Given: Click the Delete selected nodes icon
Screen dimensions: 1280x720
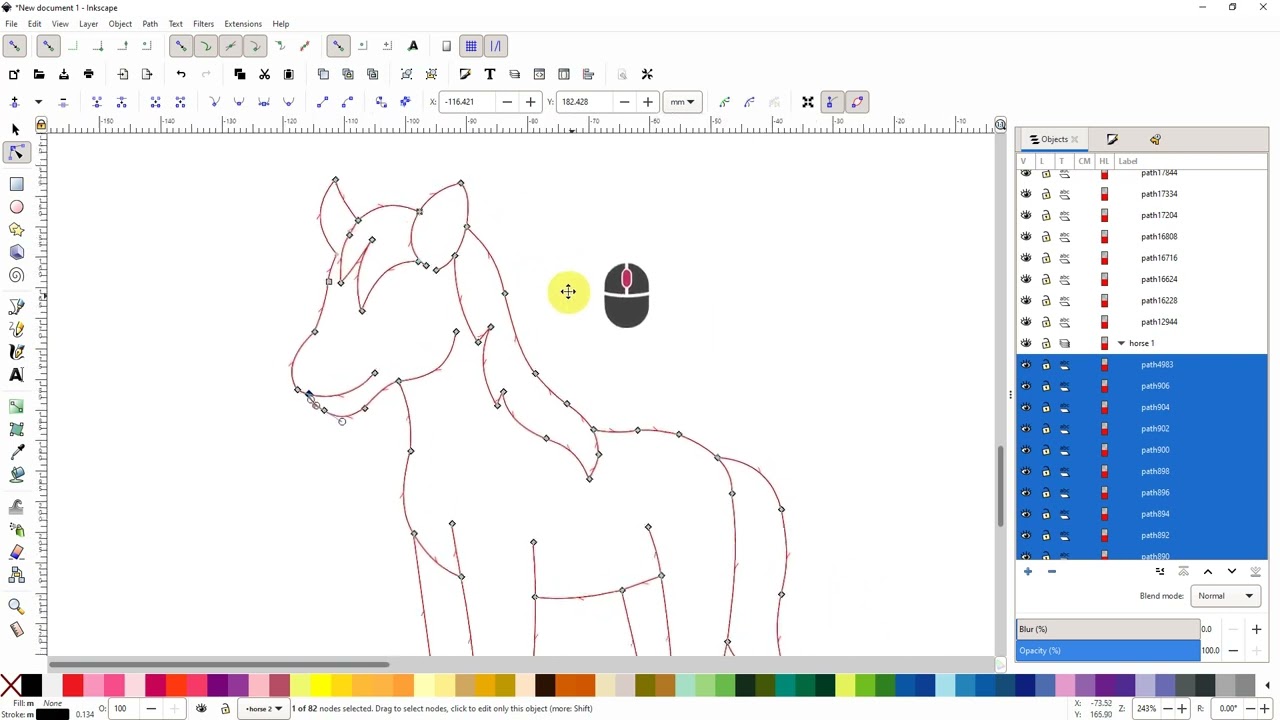Looking at the screenshot, I should (63, 102).
